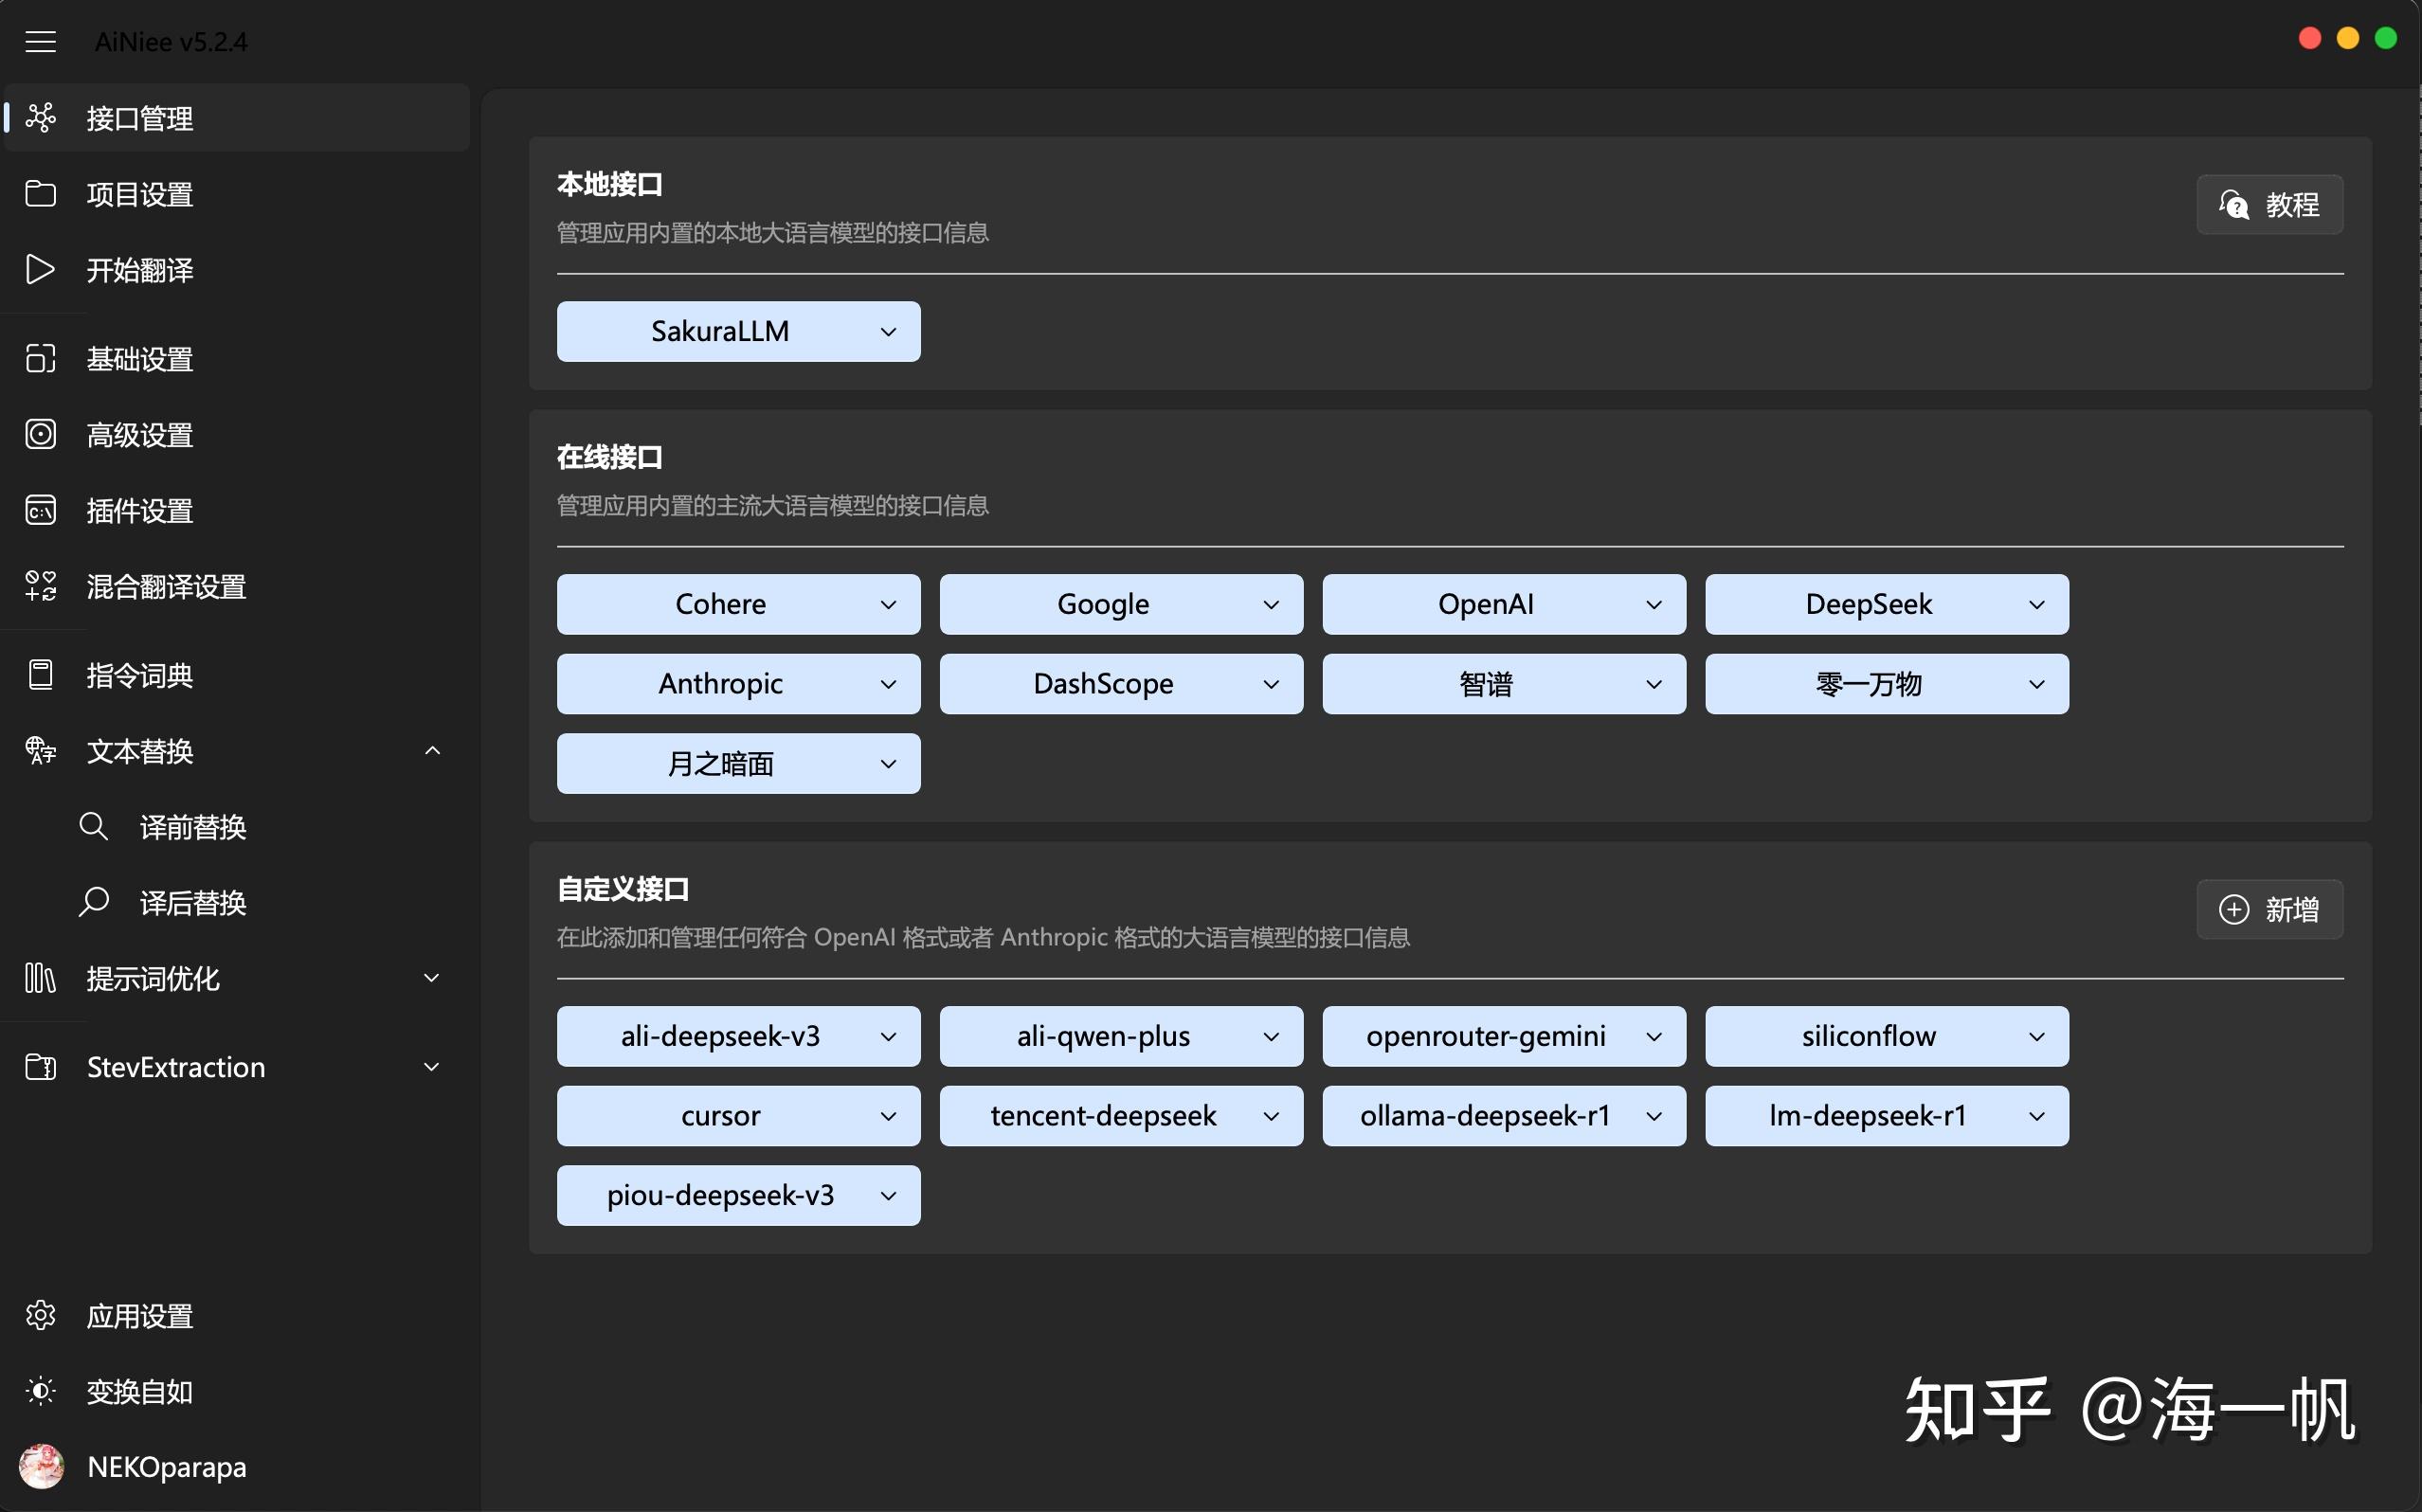Click 新增 to add custom interface

pos(2269,910)
